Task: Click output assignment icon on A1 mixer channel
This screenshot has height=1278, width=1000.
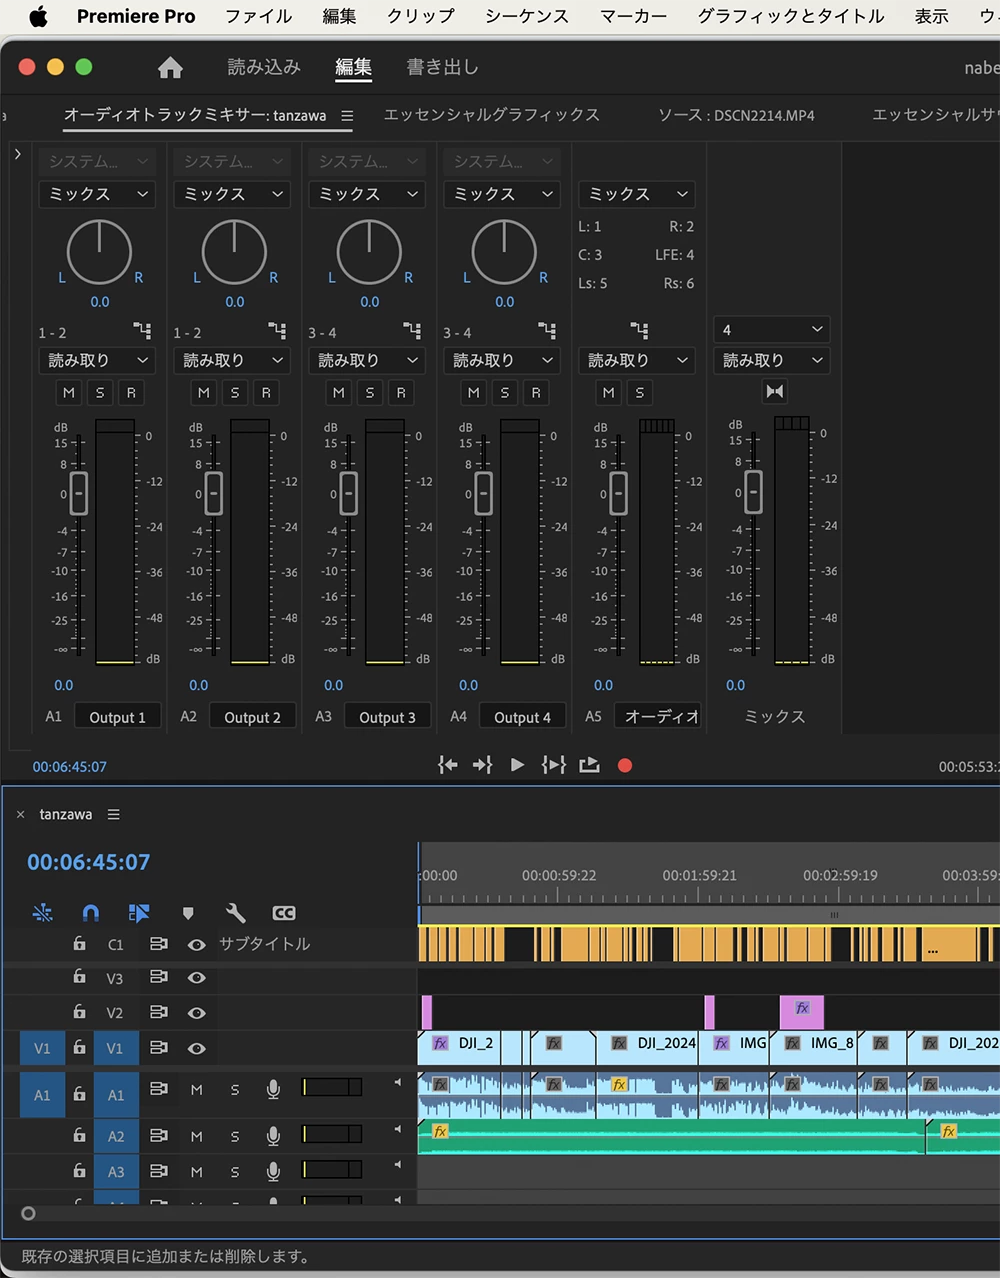Action: (x=142, y=331)
